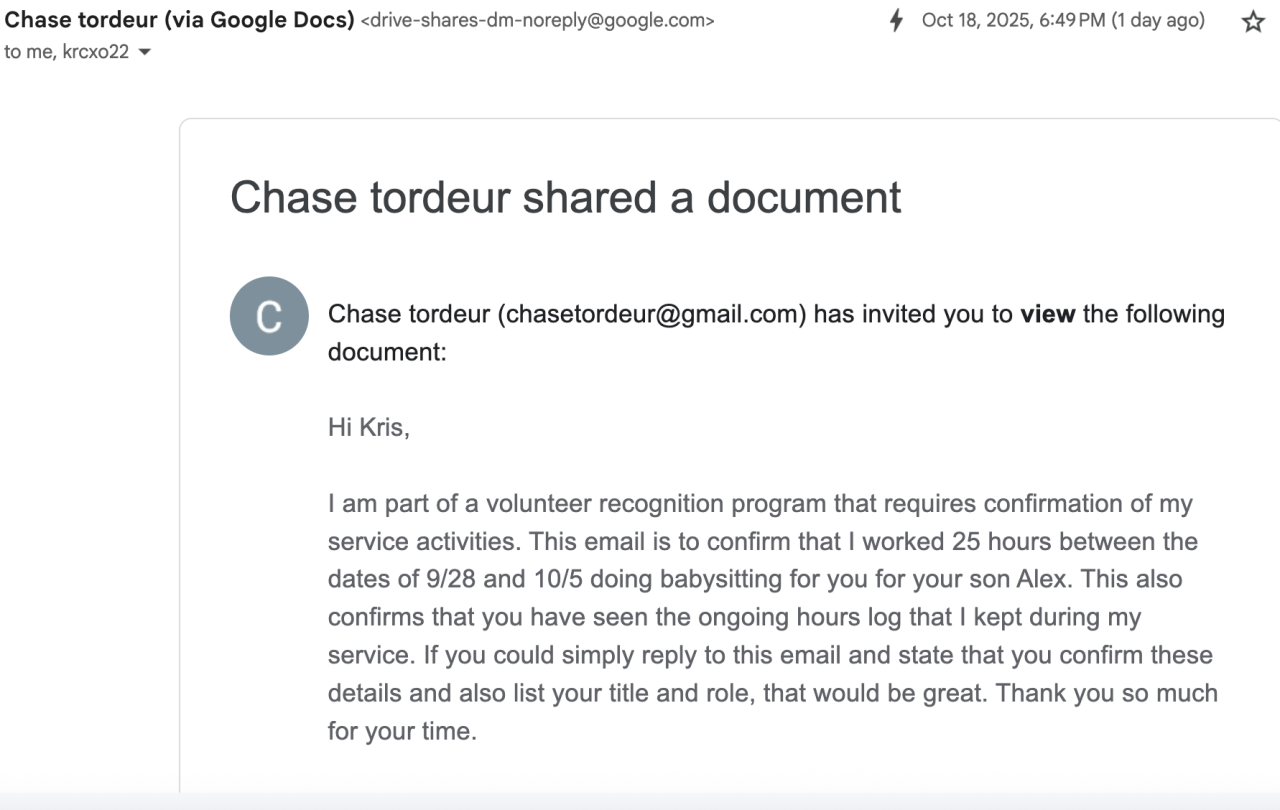Star this email from Chase tordeur

click(x=1253, y=22)
